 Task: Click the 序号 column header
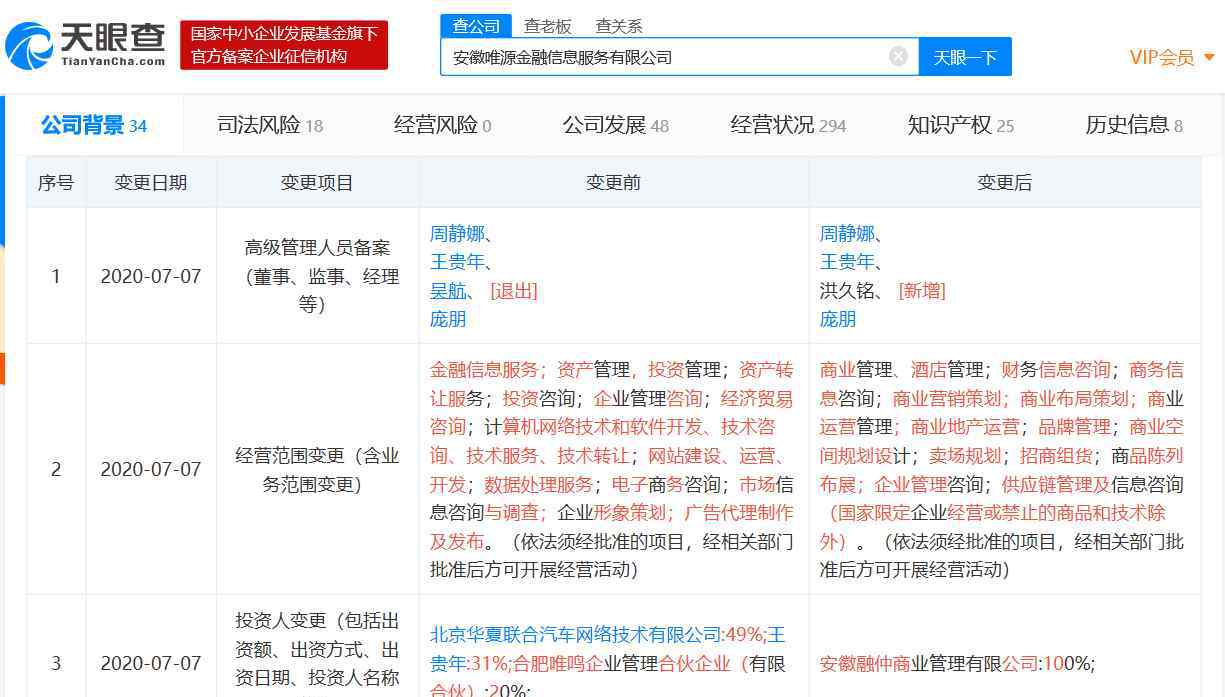pyautogui.click(x=56, y=183)
